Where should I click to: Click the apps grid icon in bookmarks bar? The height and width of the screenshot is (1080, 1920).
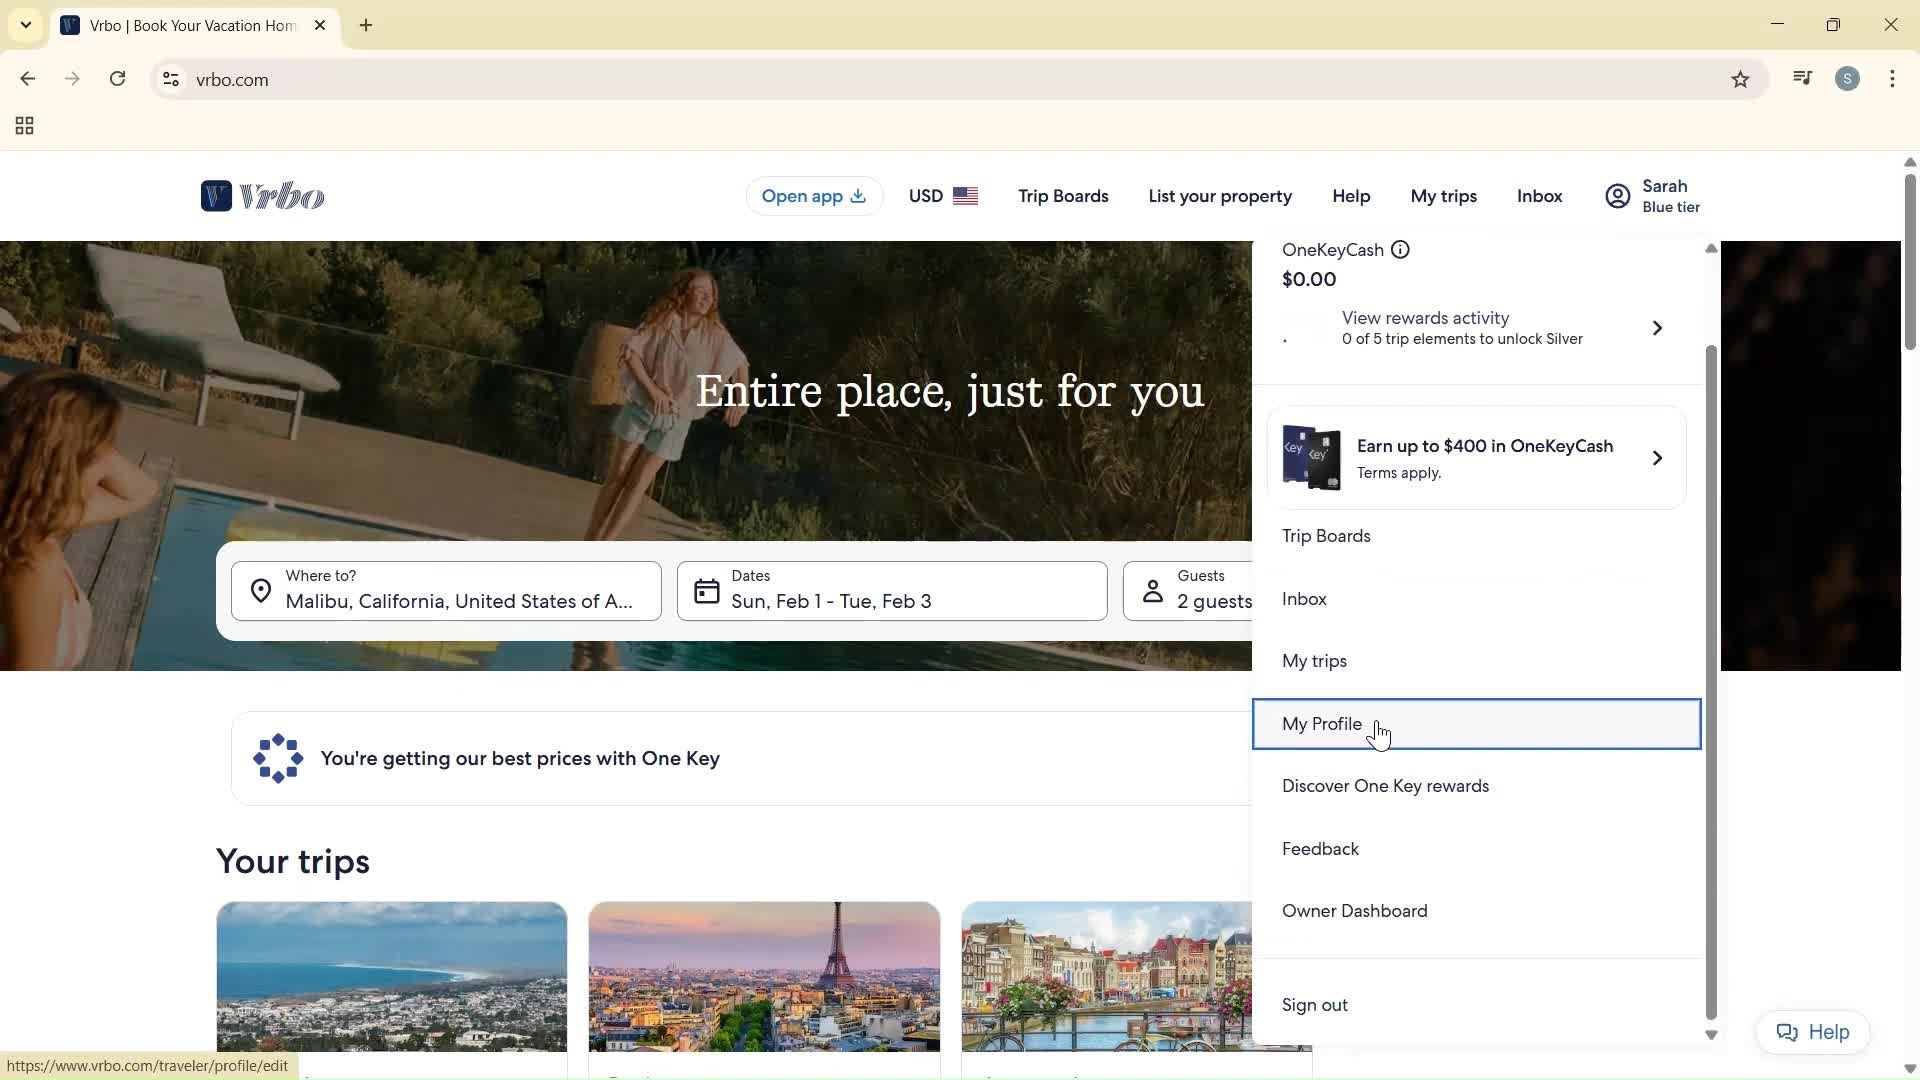25,126
